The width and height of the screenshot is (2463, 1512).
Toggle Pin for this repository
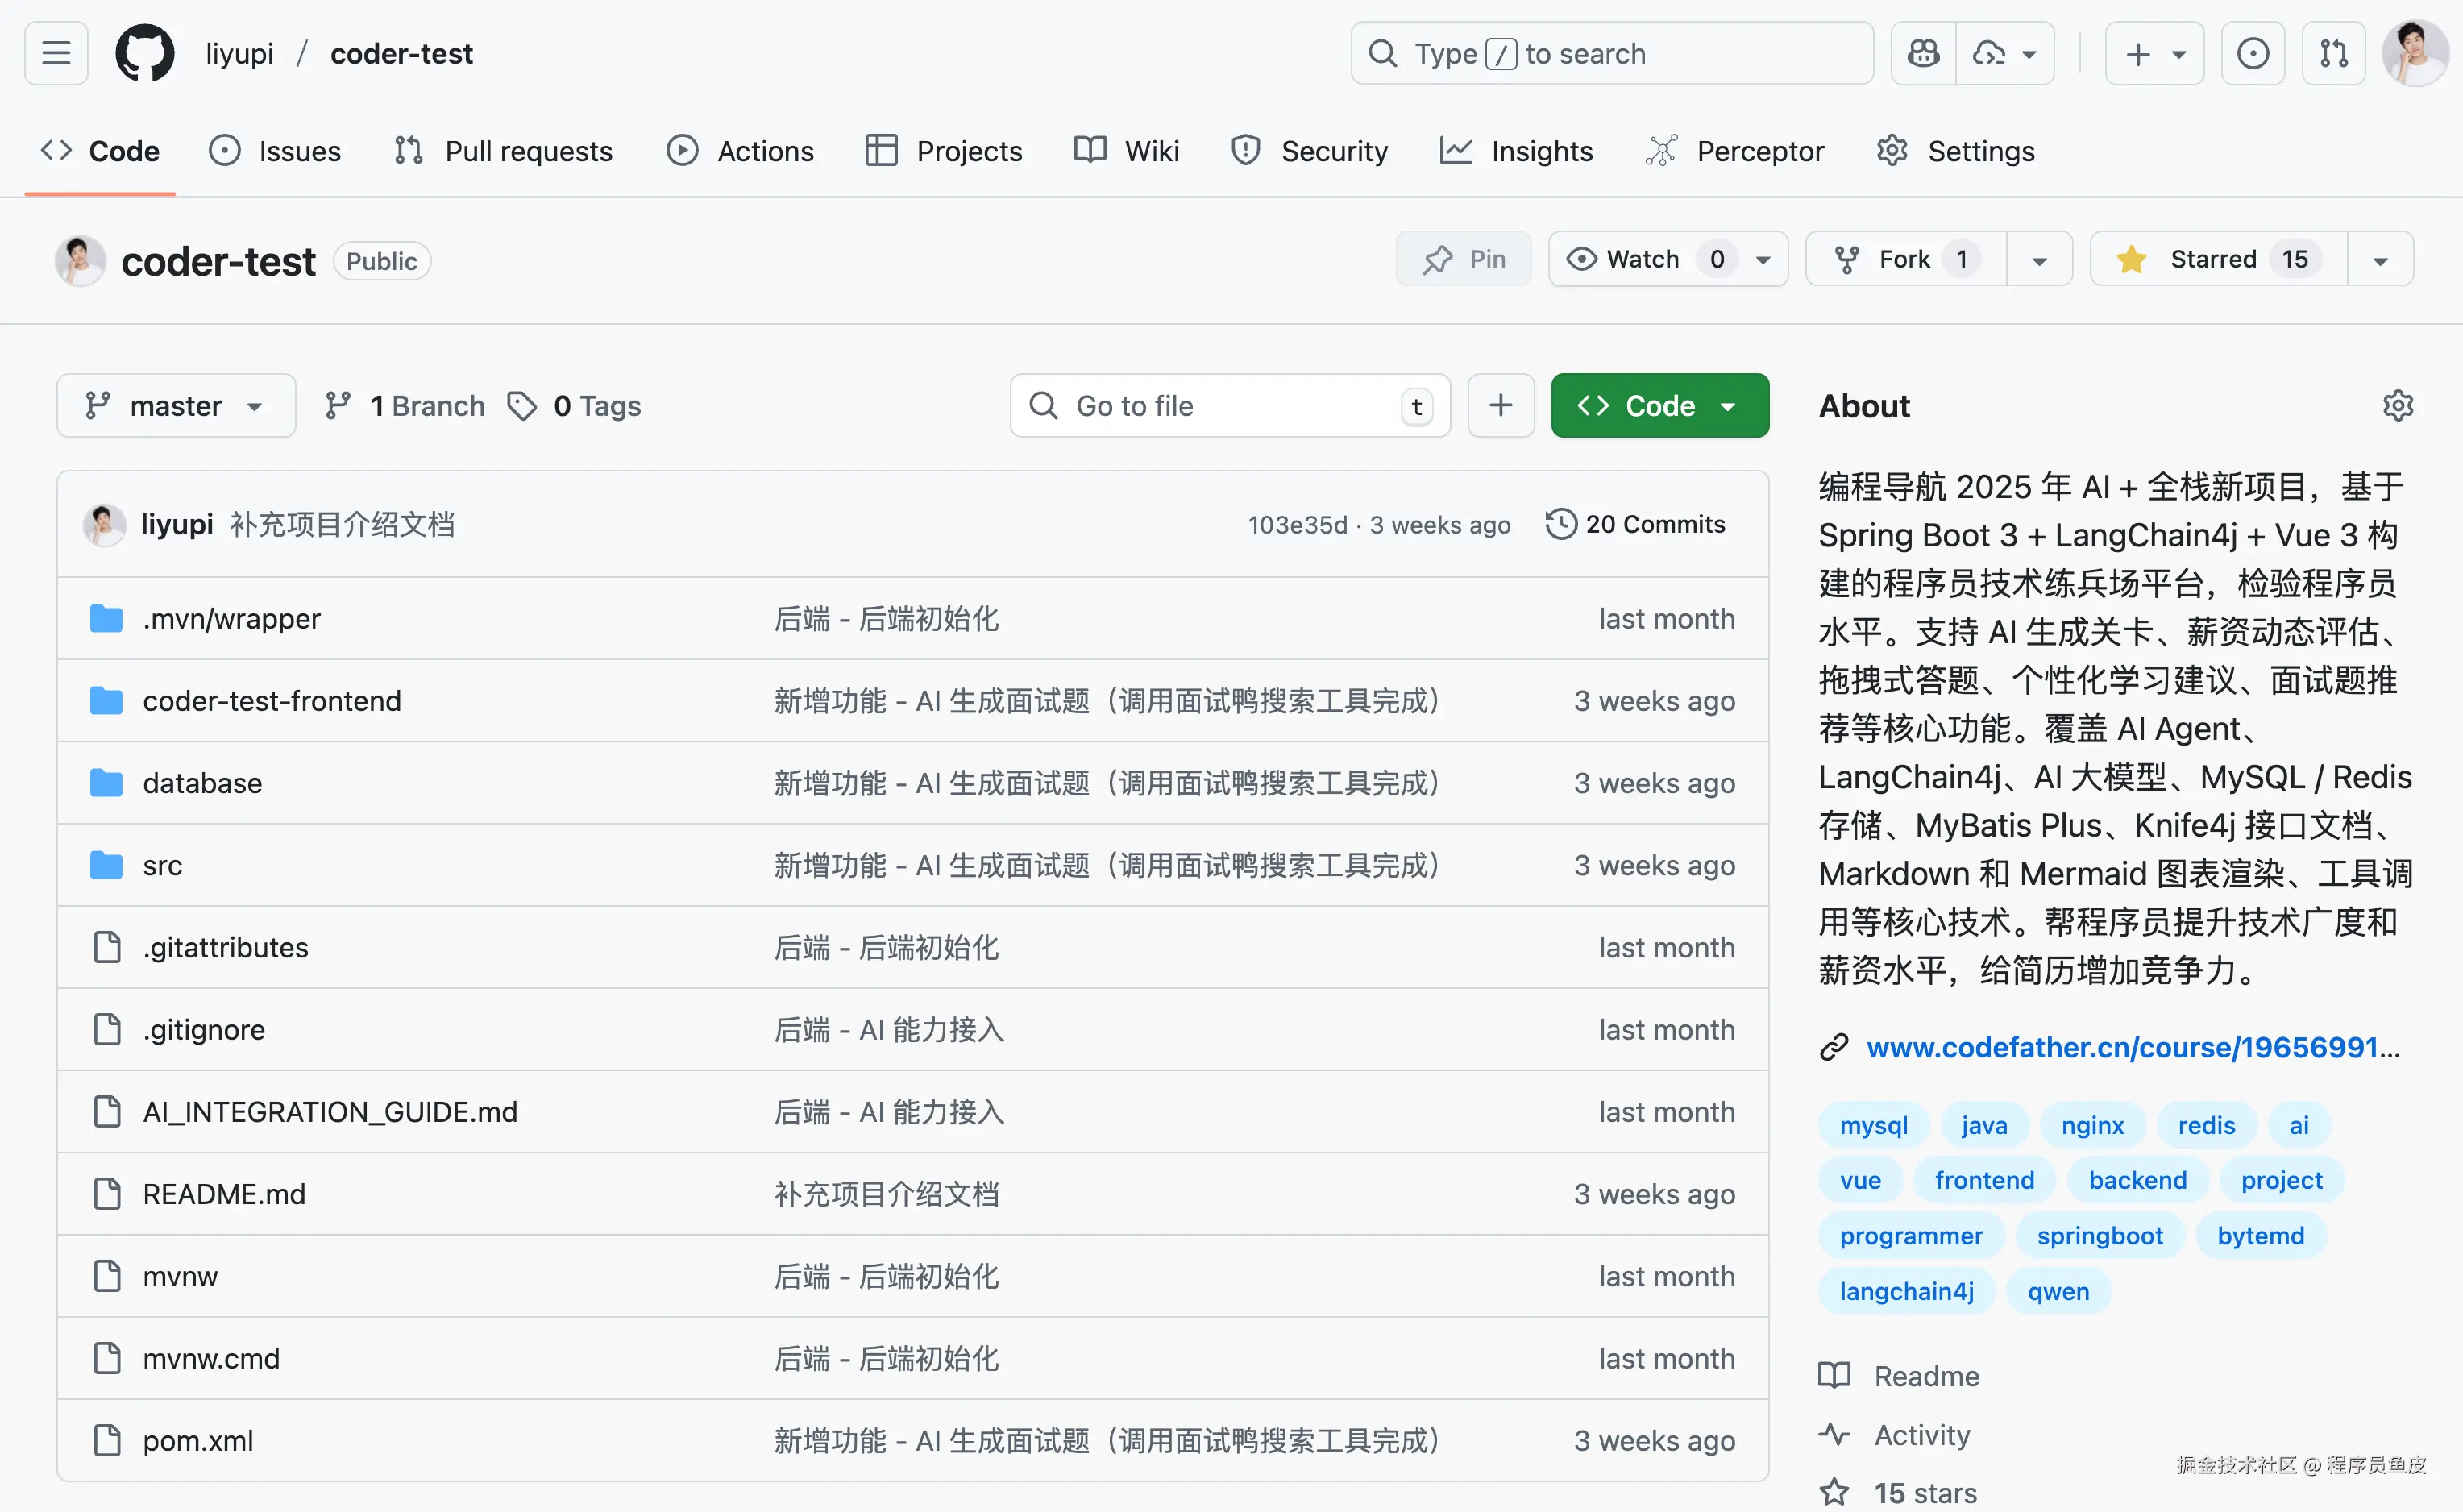pos(1464,259)
